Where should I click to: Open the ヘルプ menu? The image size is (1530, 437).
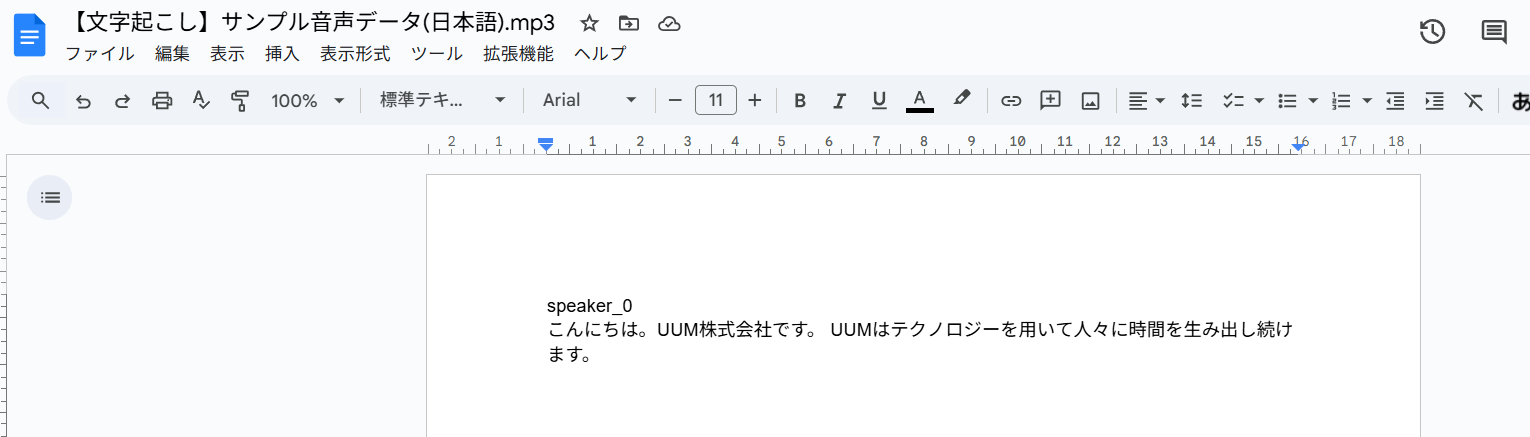click(600, 54)
